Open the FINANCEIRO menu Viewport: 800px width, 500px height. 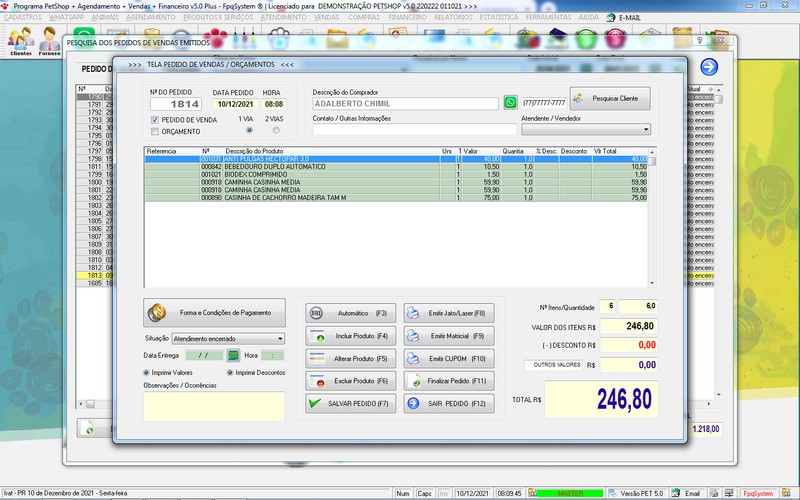(407, 17)
